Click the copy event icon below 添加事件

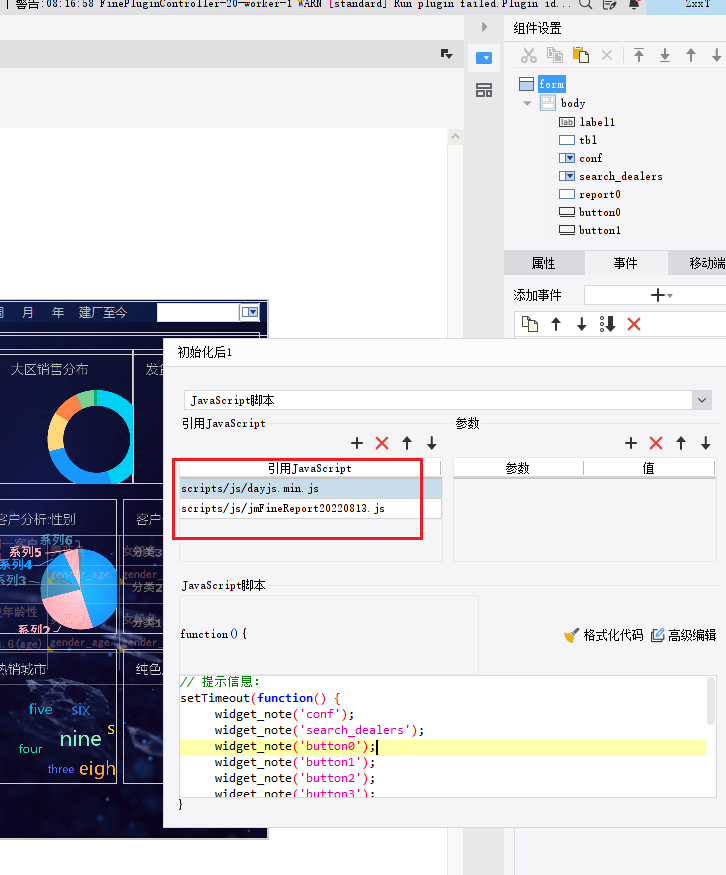coord(530,324)
